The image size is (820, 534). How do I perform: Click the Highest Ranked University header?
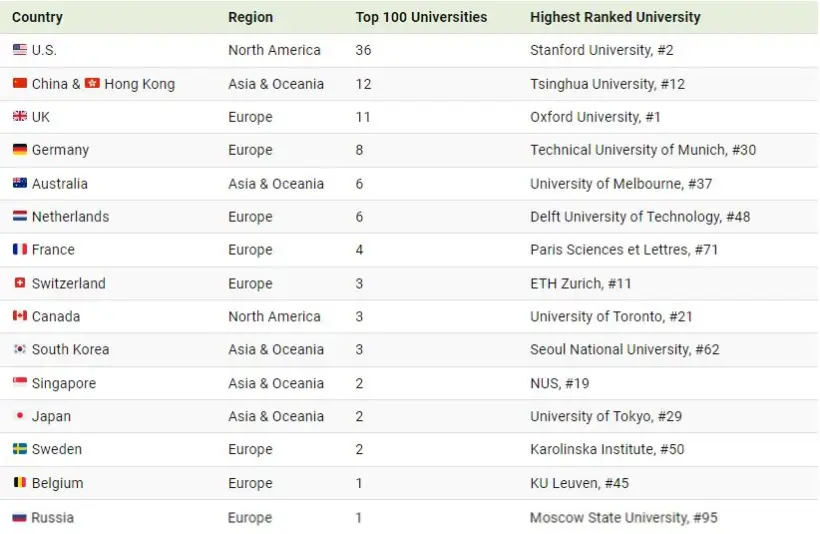615,17
